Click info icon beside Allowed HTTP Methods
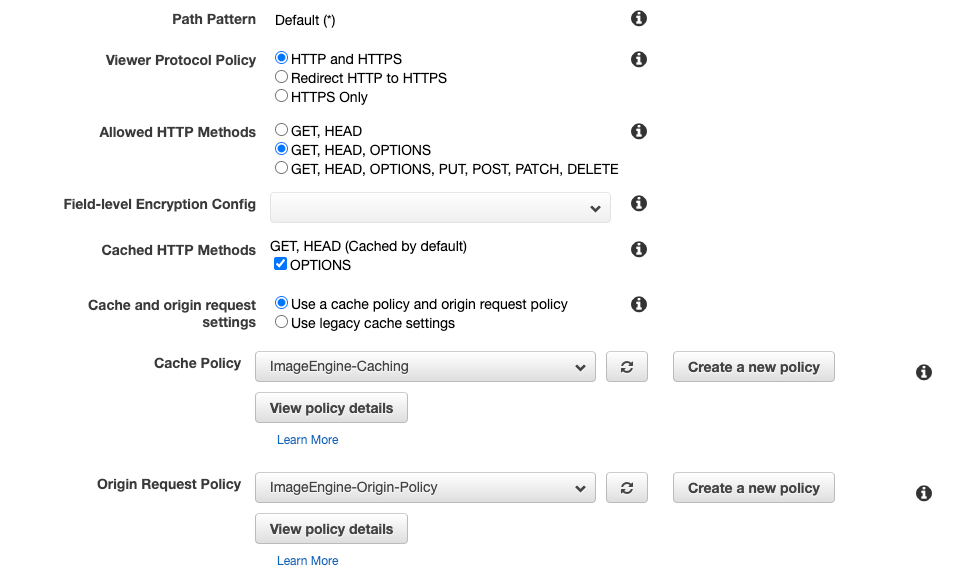959x579 pixels. 638,131
